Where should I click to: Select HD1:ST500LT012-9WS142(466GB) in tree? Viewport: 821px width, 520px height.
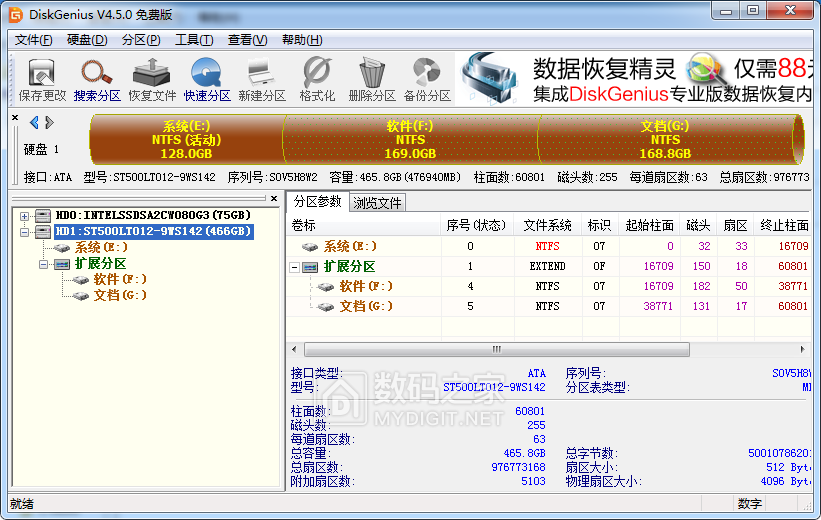click(x=153, y=231)
